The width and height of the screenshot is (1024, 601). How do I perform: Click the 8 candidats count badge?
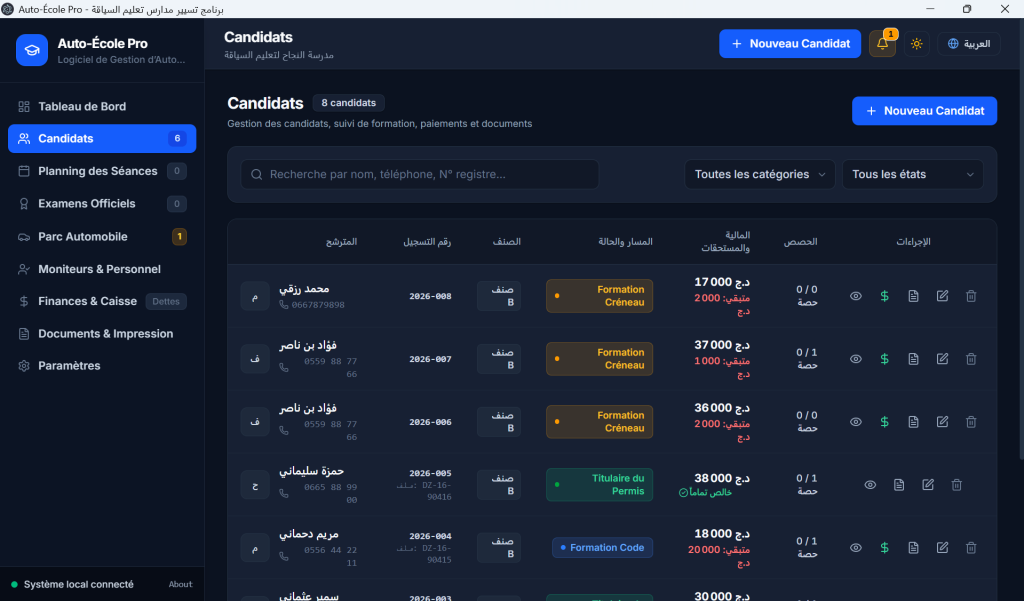pyautogui.click(x=349, y=103)
